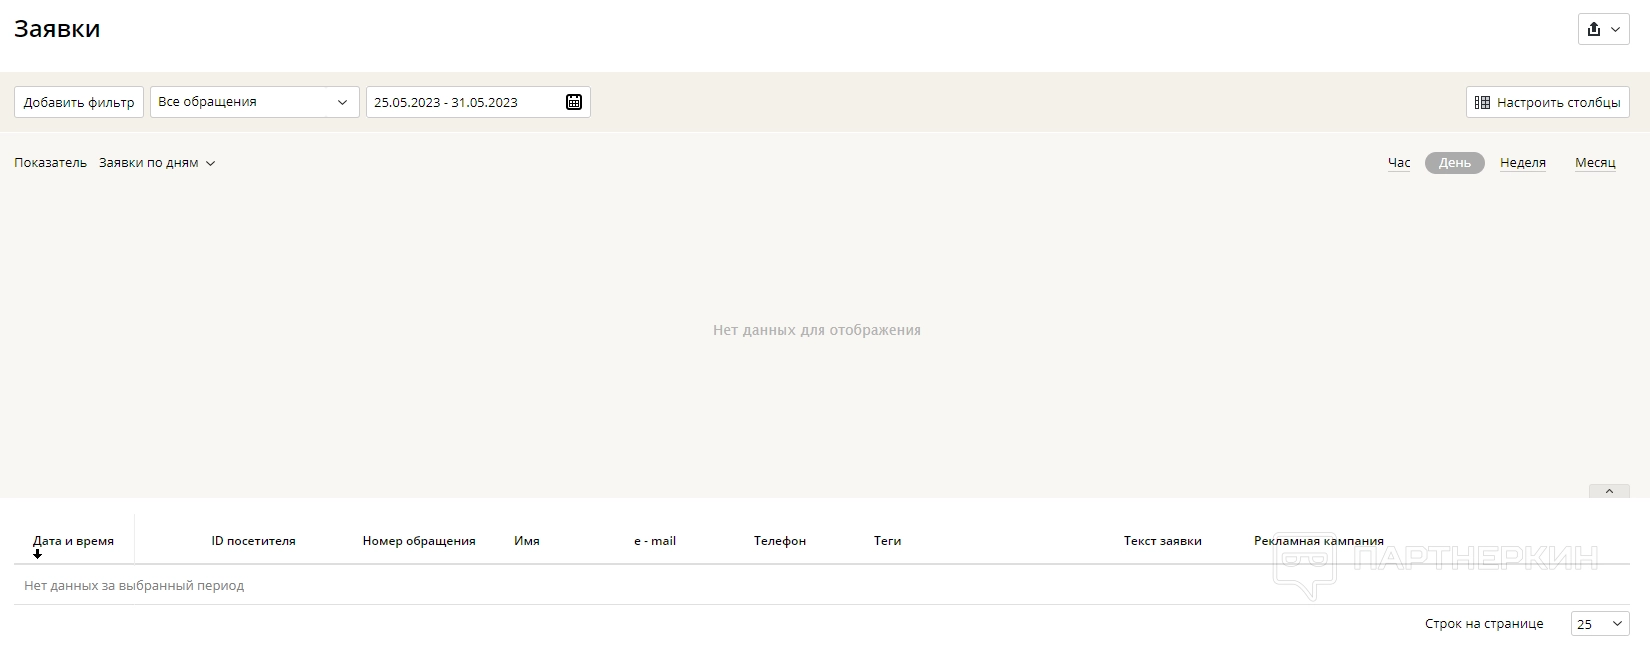Click the Добавить фильтр button
The height and width of the screenshot is (654, 1650).
click(x=79, y=102)
